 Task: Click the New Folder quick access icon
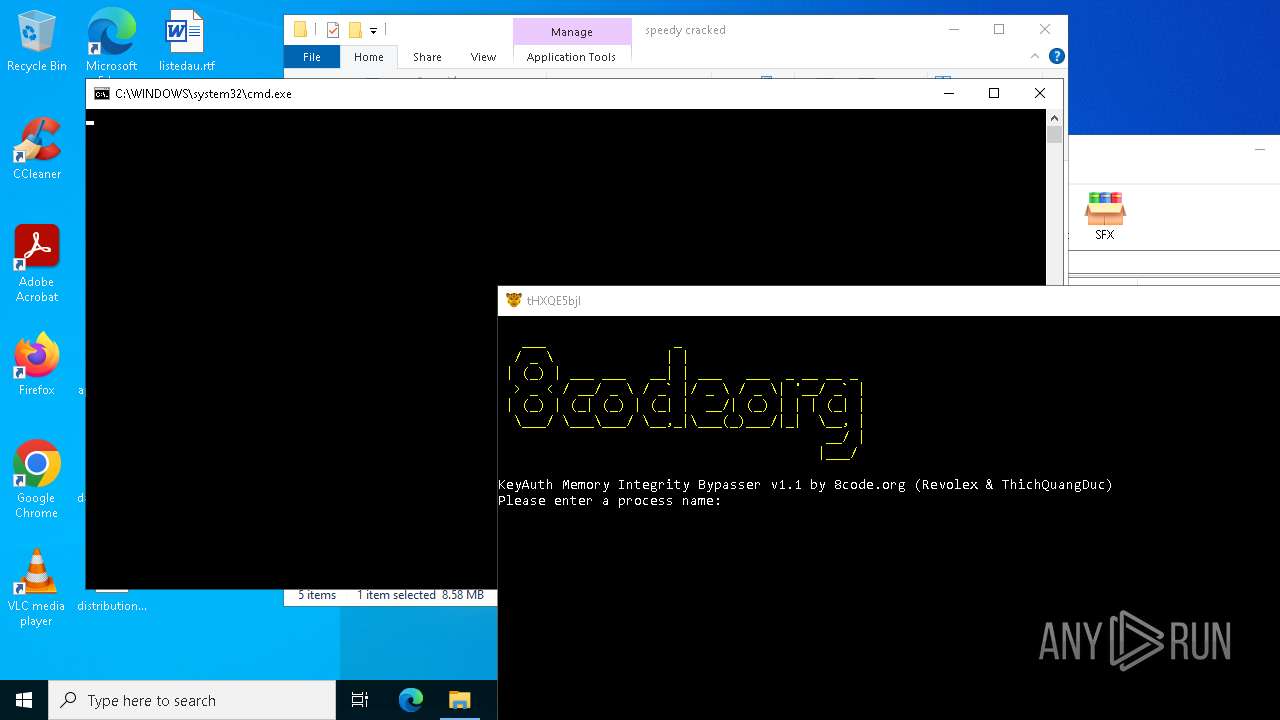click(x=355, y=30)
